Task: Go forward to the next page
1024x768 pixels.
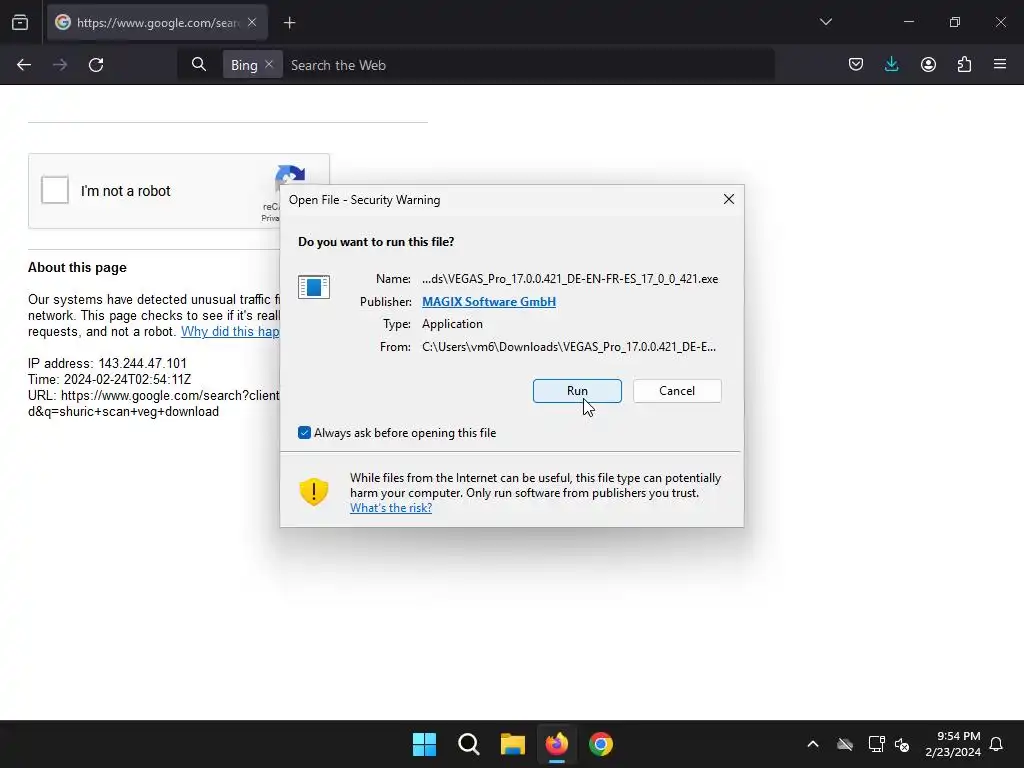Action: [x=59, y=65]
